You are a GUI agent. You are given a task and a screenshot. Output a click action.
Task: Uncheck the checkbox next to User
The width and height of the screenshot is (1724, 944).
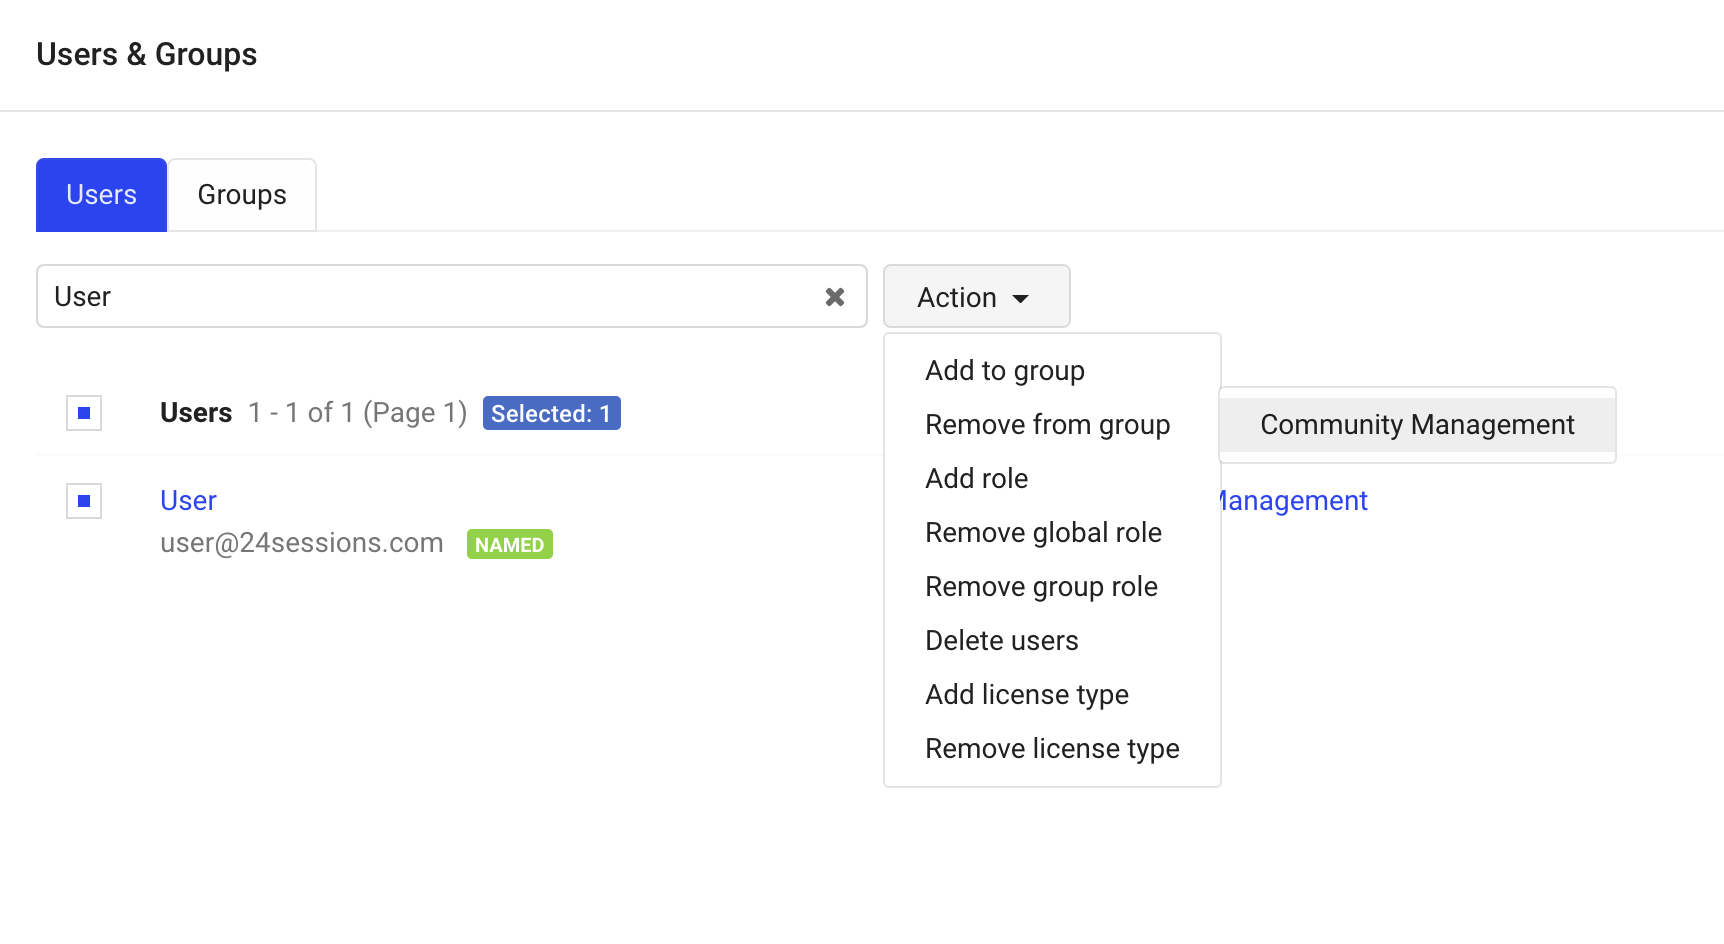[x=84, y=501]
